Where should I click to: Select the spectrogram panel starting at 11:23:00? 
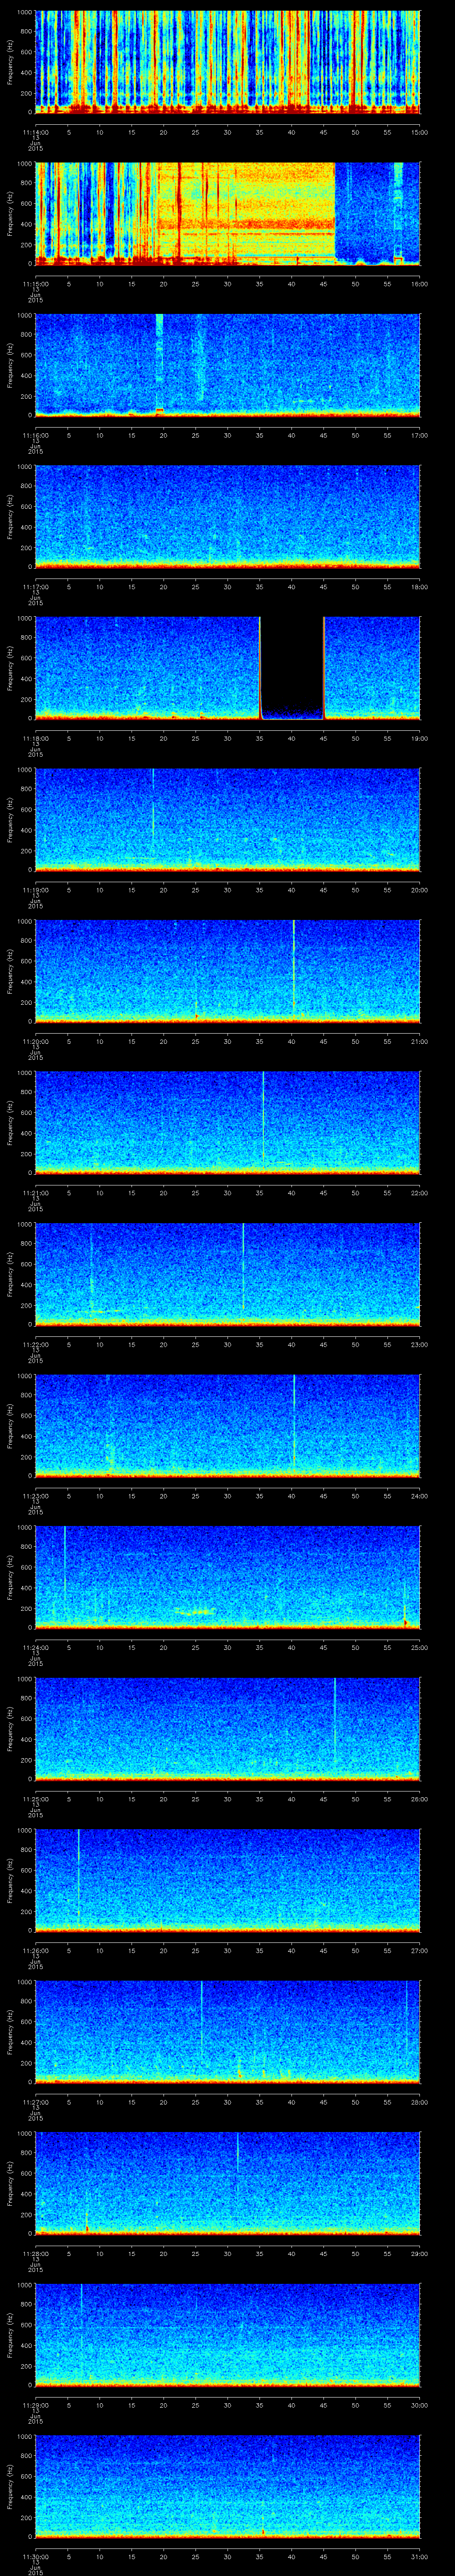227,1427
